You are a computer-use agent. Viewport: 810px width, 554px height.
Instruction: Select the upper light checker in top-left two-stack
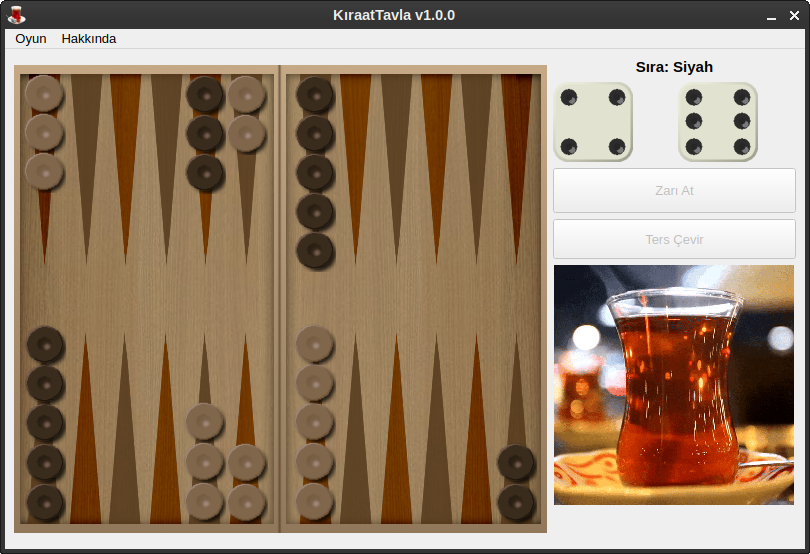pyautogui.click(x=246, y=94)
